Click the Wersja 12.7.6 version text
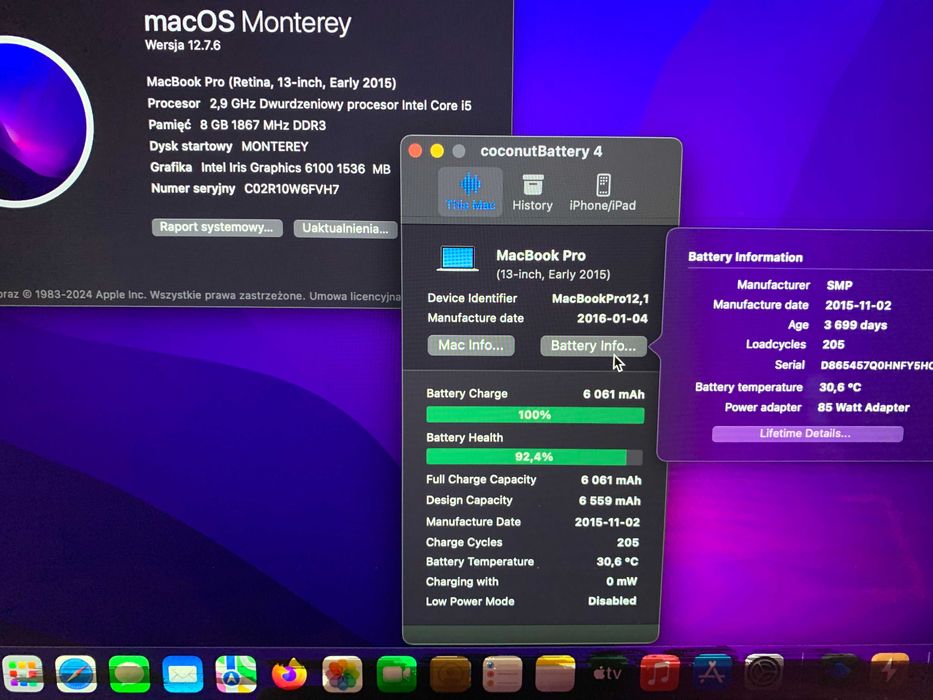 tap(182, 45)
